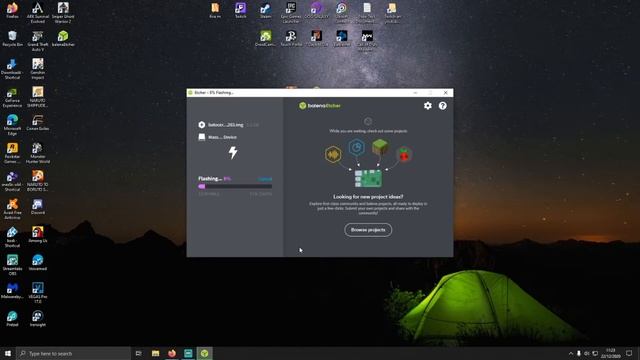
Task: Open Streamlabs OBS desktop shortcut
Action: [12, 264]
